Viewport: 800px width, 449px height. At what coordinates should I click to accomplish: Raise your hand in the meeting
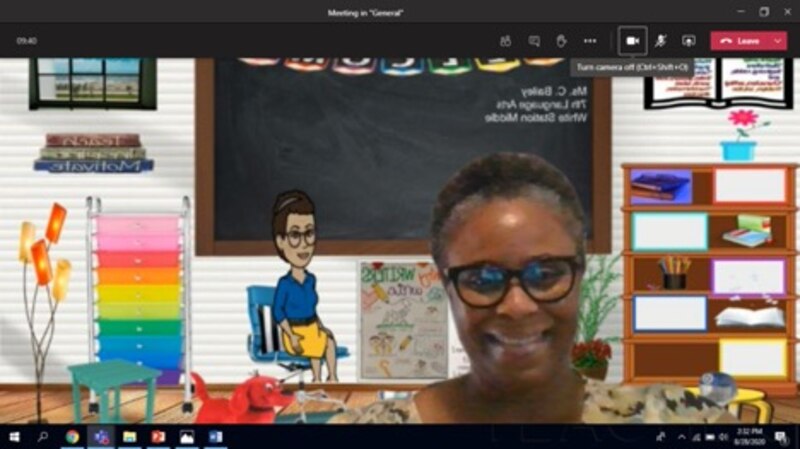point(561,41)
